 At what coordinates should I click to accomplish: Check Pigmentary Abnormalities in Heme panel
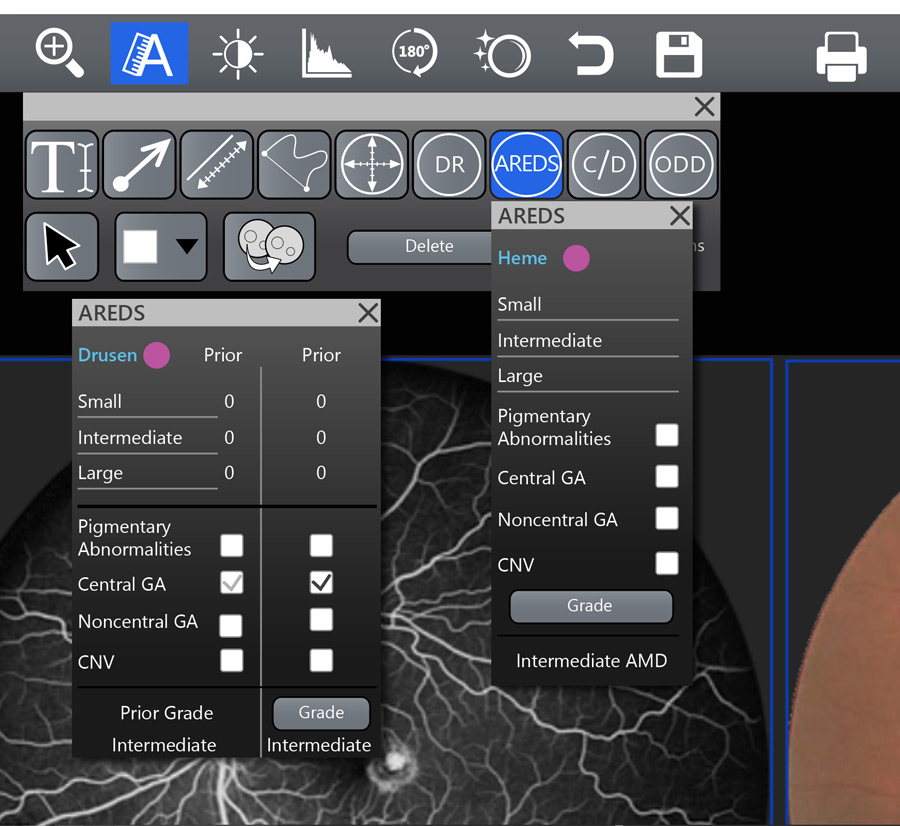666,435
